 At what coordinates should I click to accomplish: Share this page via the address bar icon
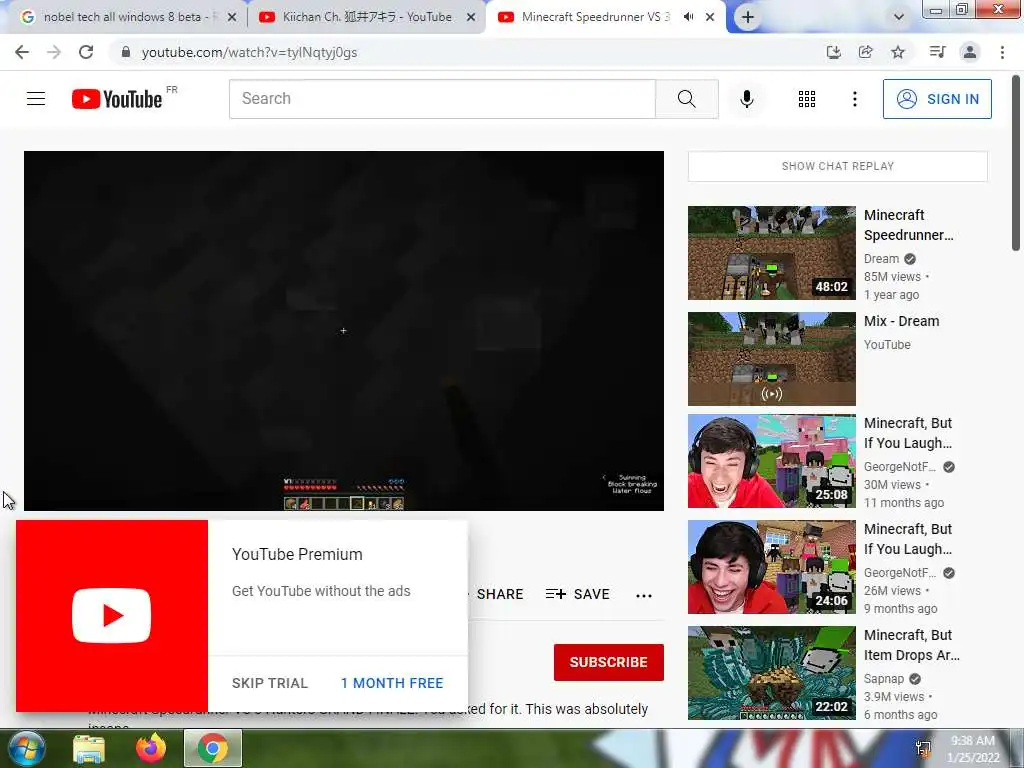coord(866,52)
